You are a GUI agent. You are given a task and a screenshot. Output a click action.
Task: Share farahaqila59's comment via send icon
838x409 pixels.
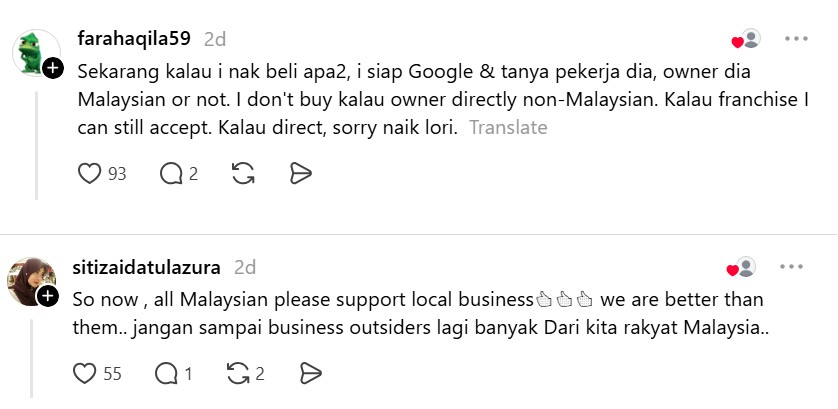(x=300, y=174)
